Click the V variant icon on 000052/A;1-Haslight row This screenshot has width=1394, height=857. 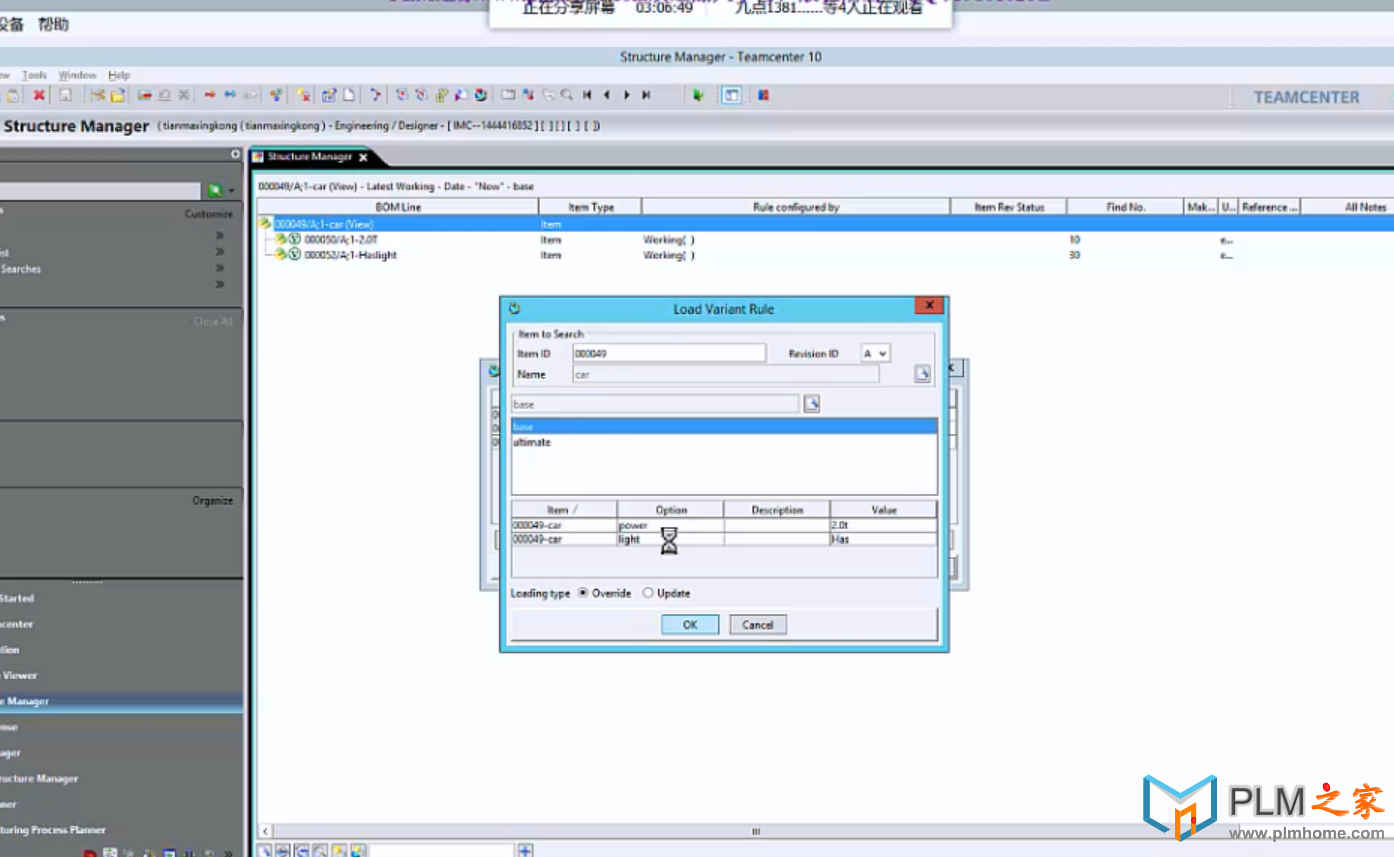(x=295, y=255)
